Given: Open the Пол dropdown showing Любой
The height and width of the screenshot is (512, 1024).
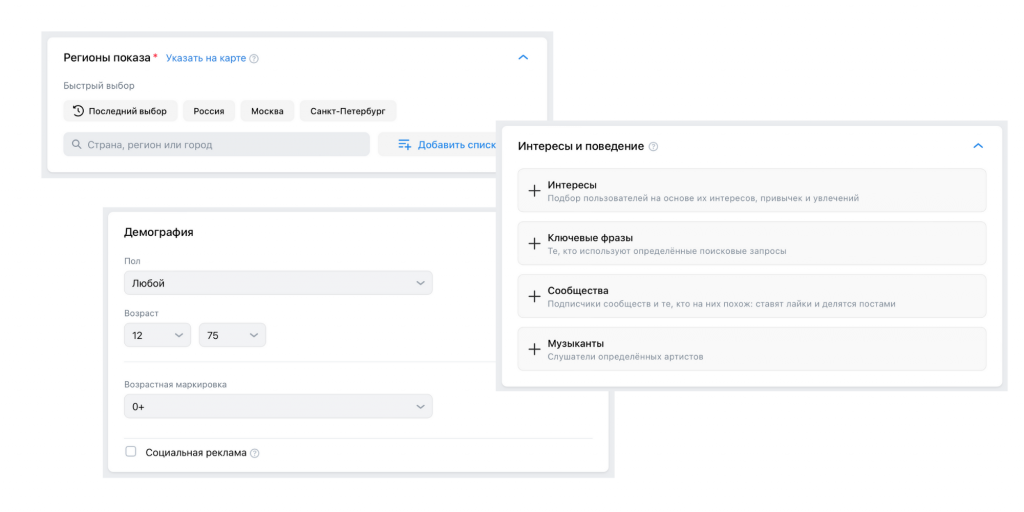Looking at the screenshot, I should [278, 283].
